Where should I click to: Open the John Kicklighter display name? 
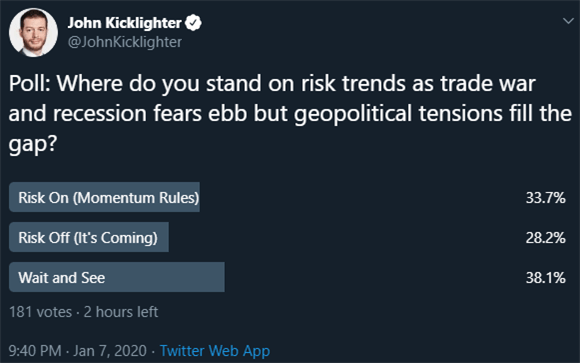(x=125, y=23)
